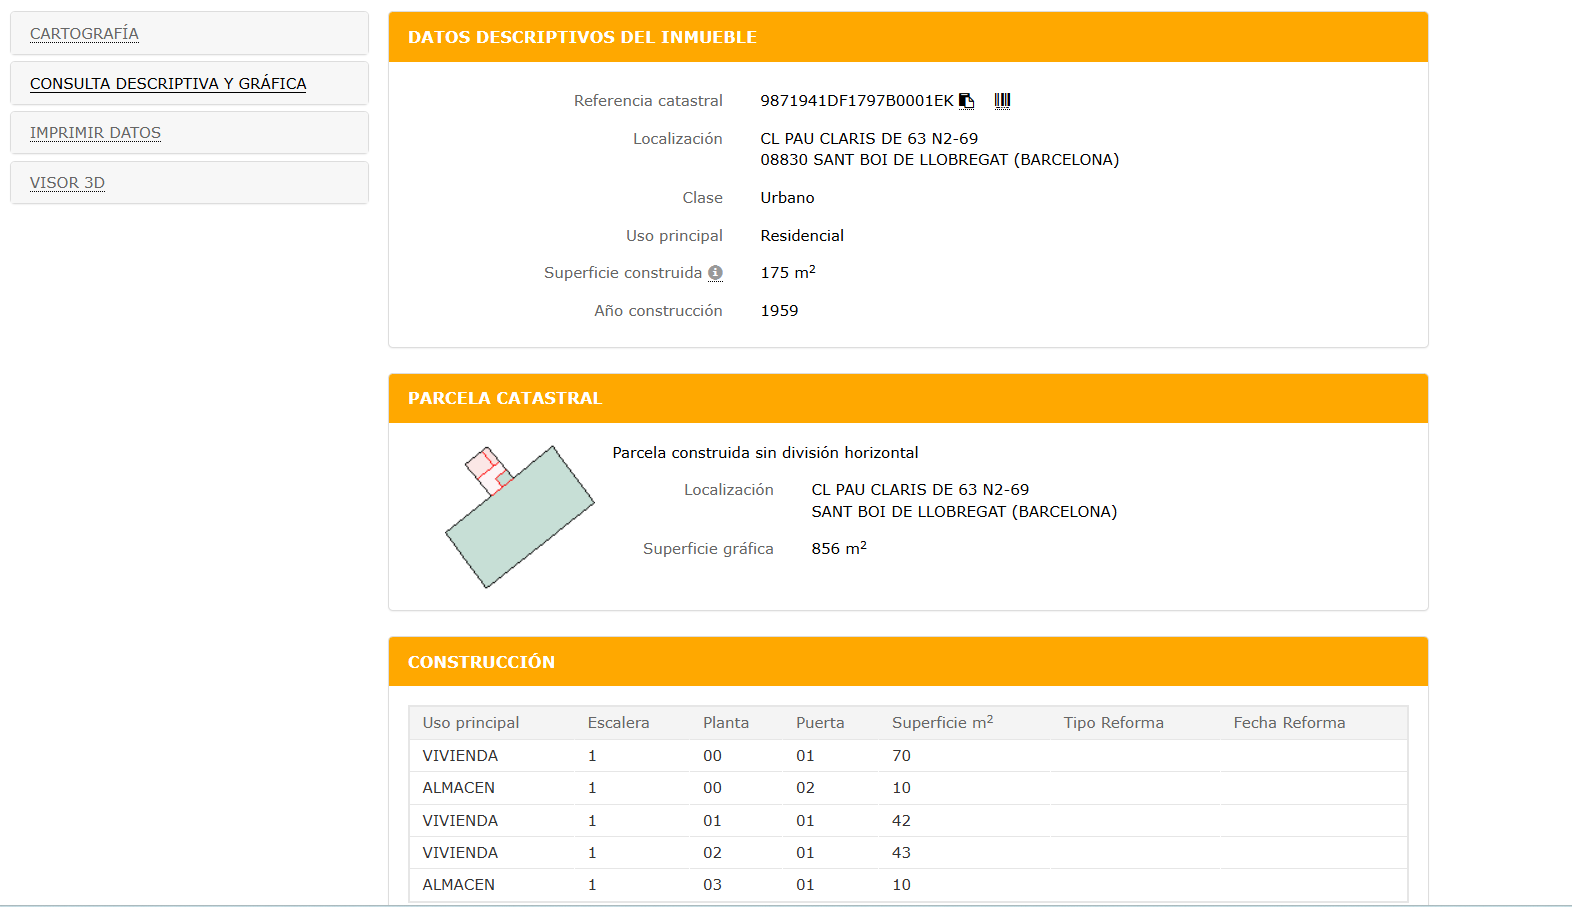This screenshot has height=907, width=1572.
Task: Click the CONSTRUCCIÓN section header
Action: point(481,662)
